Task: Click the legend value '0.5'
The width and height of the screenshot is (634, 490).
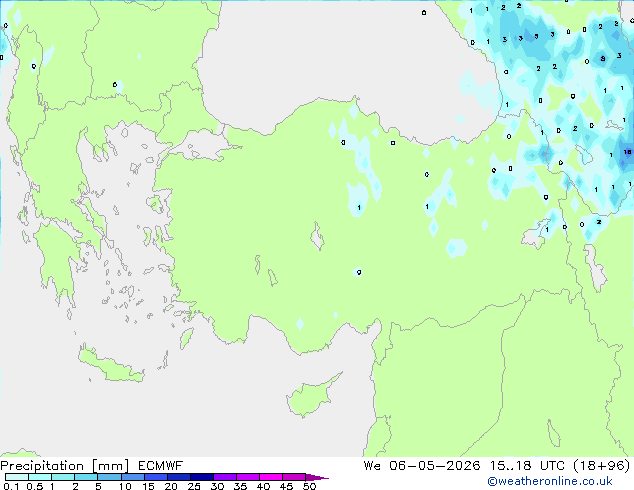Action: click(35, 486)
